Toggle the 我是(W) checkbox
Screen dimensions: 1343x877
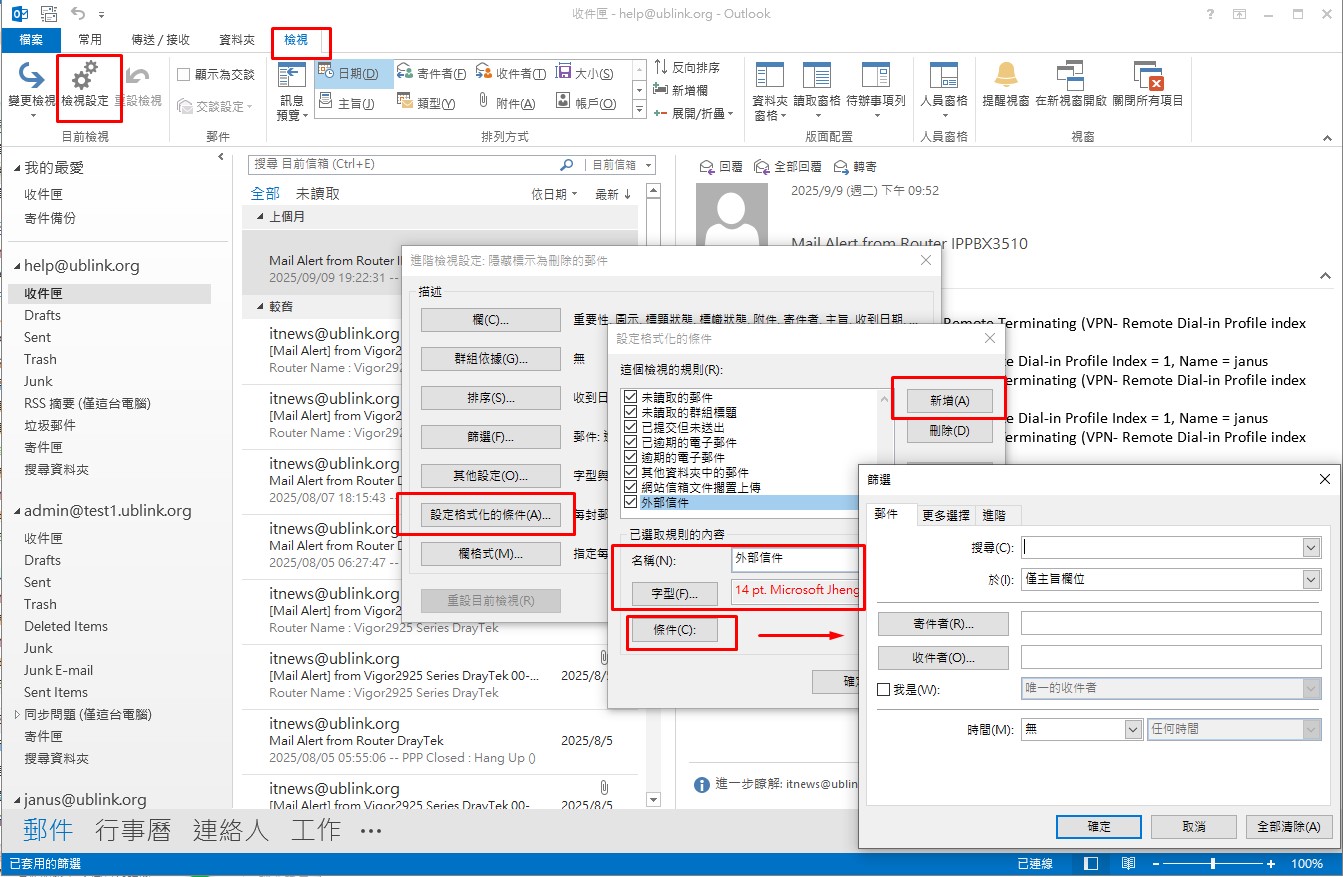point(883,689)
